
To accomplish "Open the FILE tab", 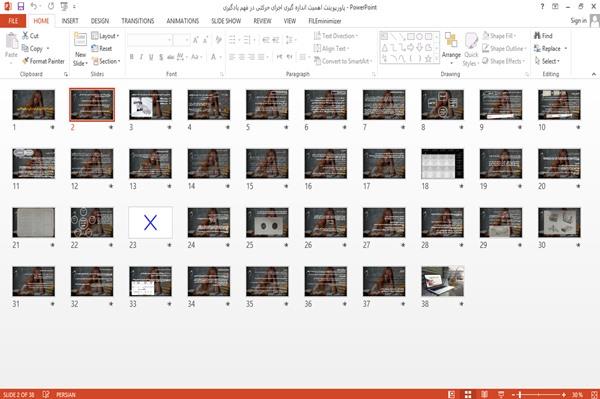I will (13, 21).
